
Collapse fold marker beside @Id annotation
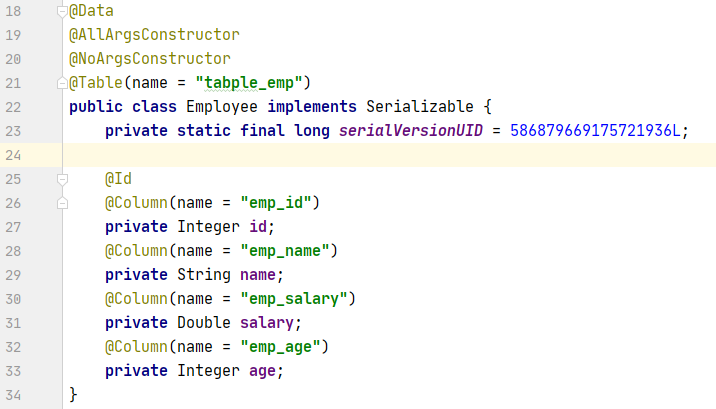pyautogui.click(x=63, y=179)
